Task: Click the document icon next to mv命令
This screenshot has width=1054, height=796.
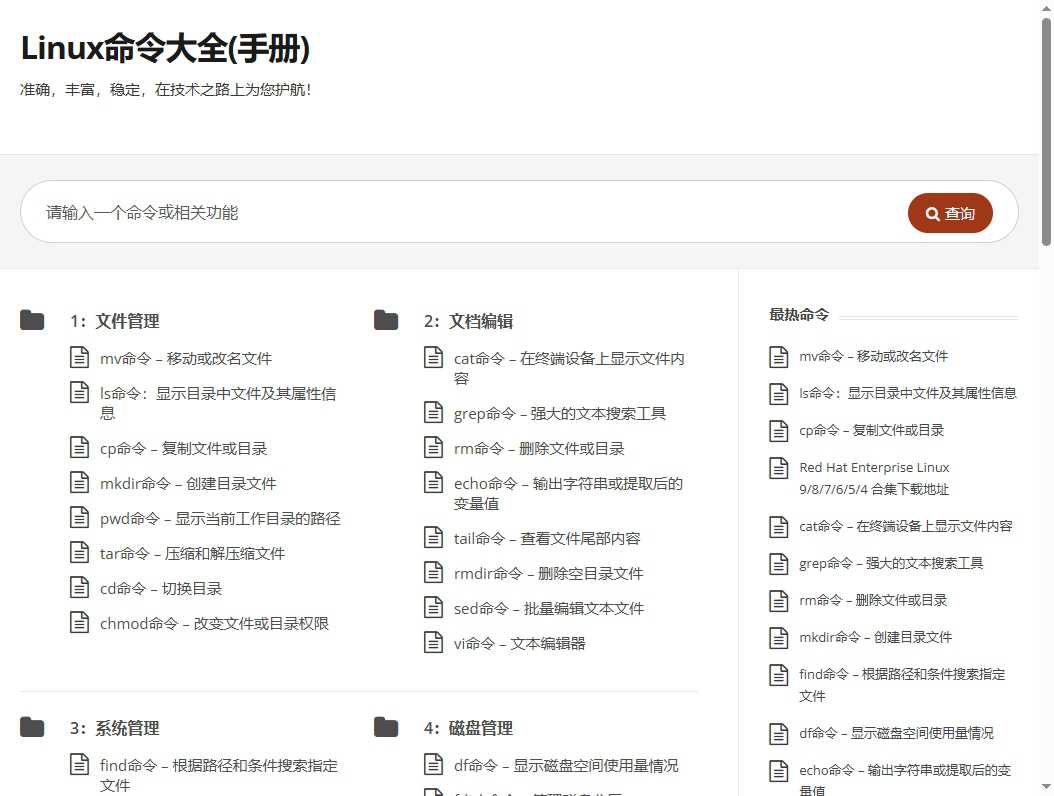Action: (80, 356)
